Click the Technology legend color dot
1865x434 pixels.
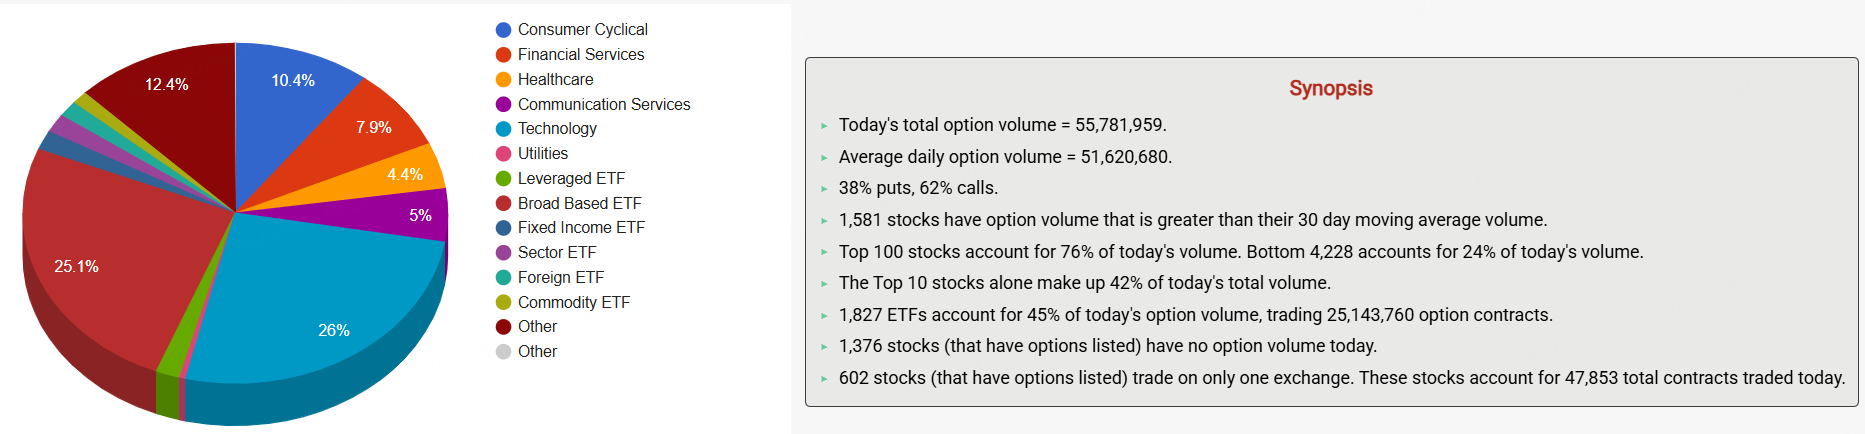tap(504, 129)
